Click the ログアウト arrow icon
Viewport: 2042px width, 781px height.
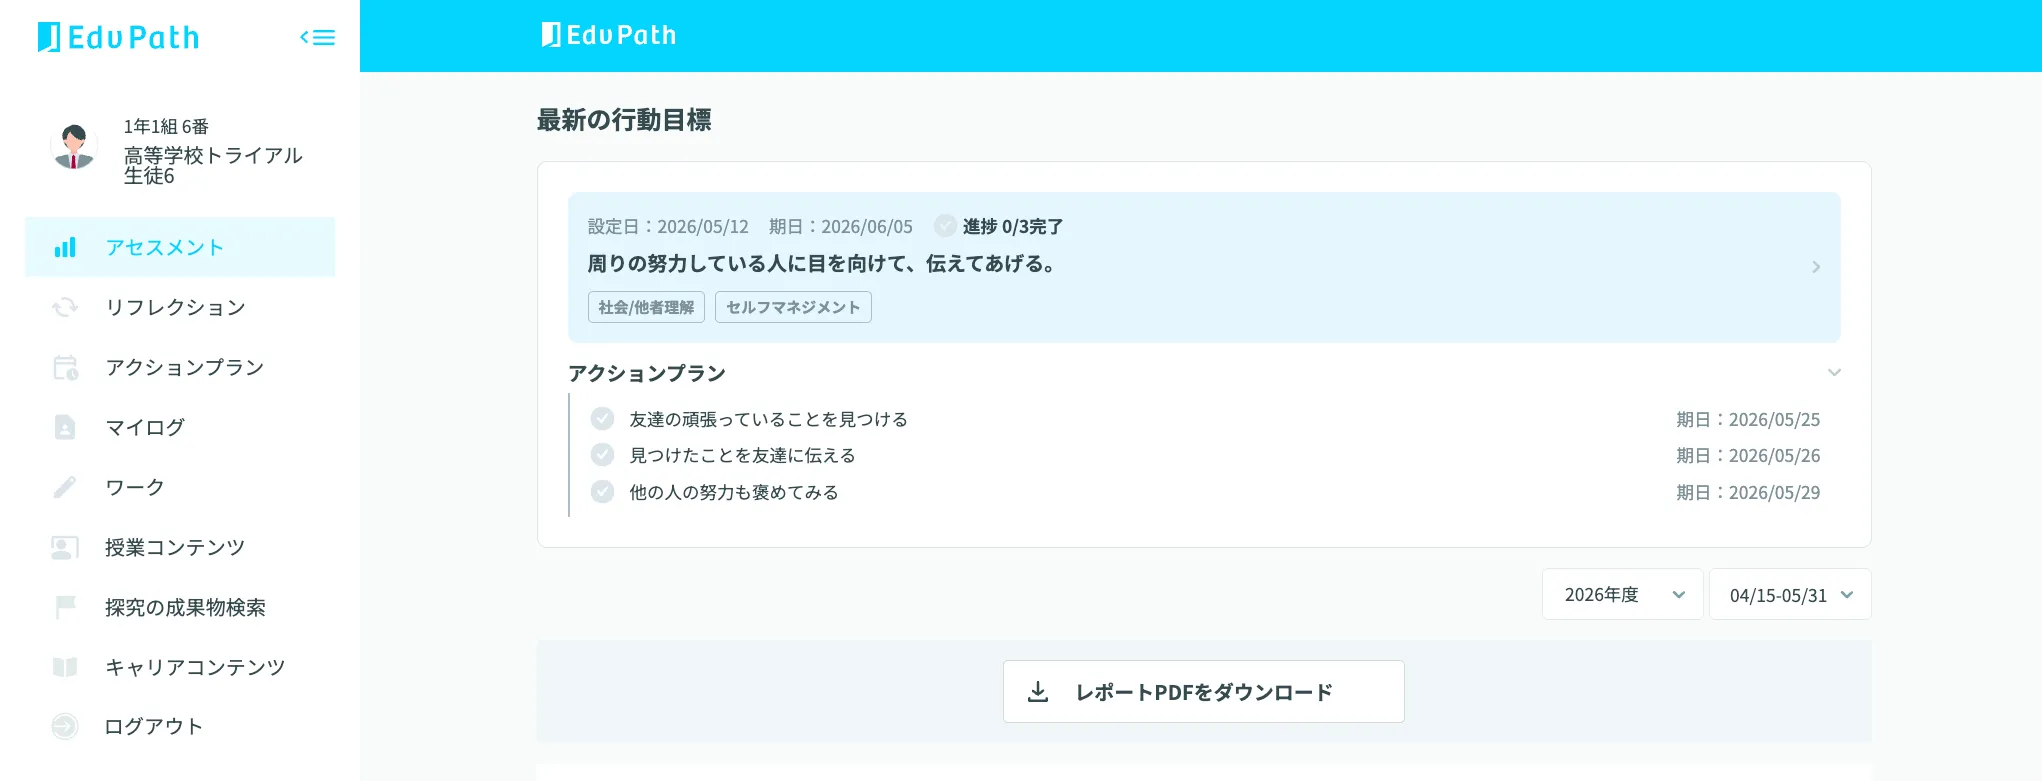click(65, 727)
